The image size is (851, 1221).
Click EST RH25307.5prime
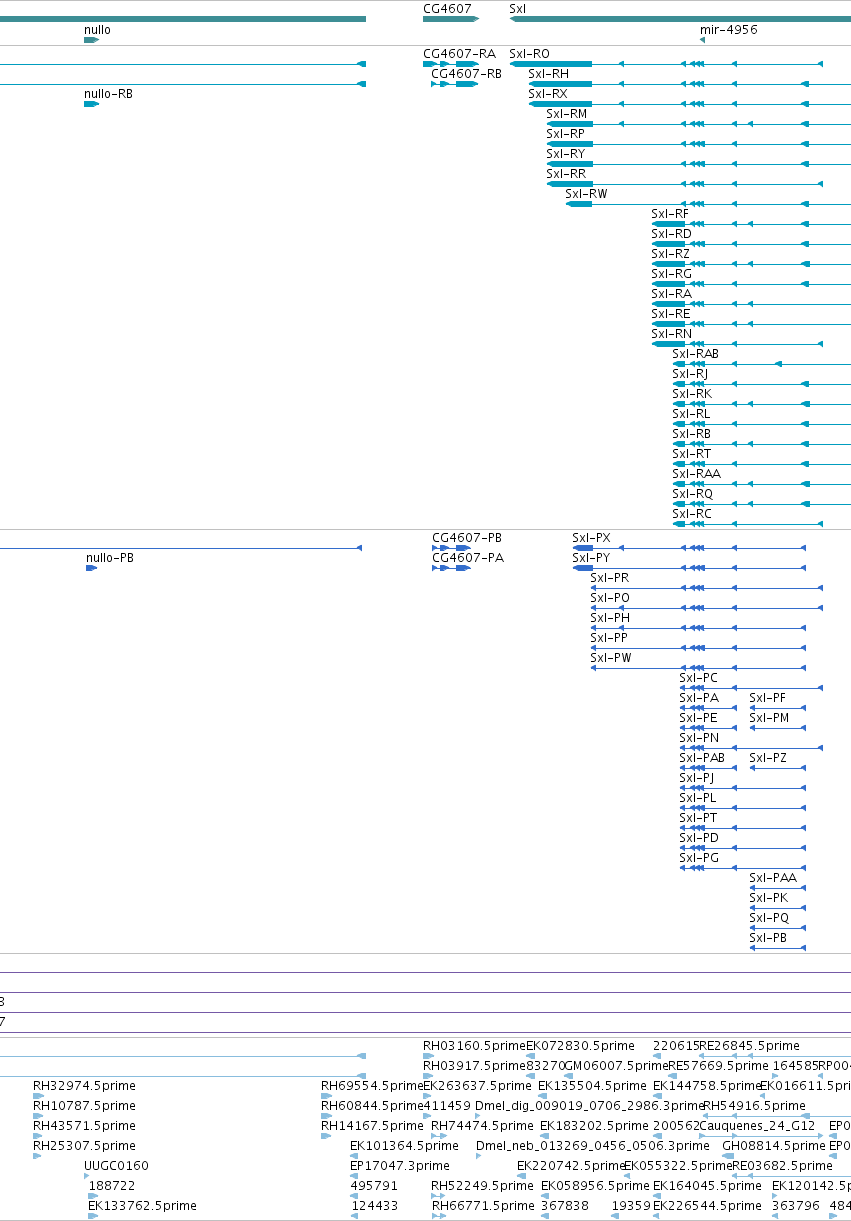coord(84,1146)
